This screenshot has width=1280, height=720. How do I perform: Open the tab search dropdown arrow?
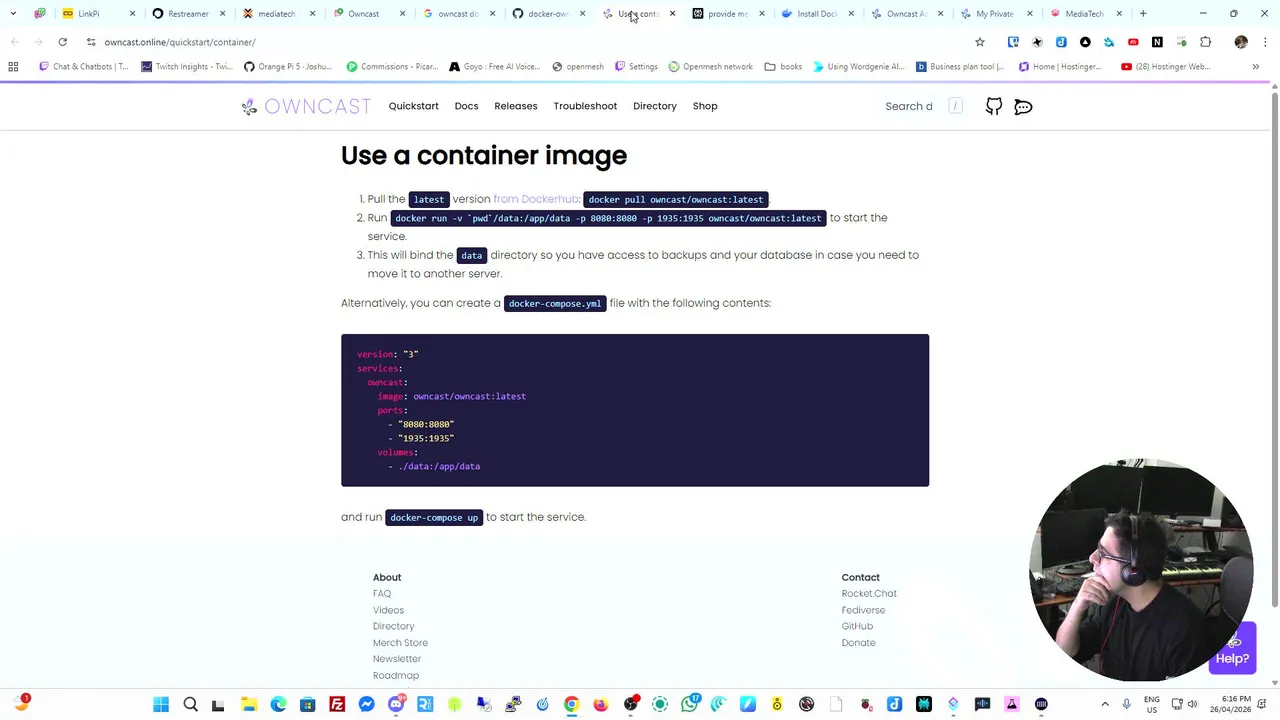13,14
